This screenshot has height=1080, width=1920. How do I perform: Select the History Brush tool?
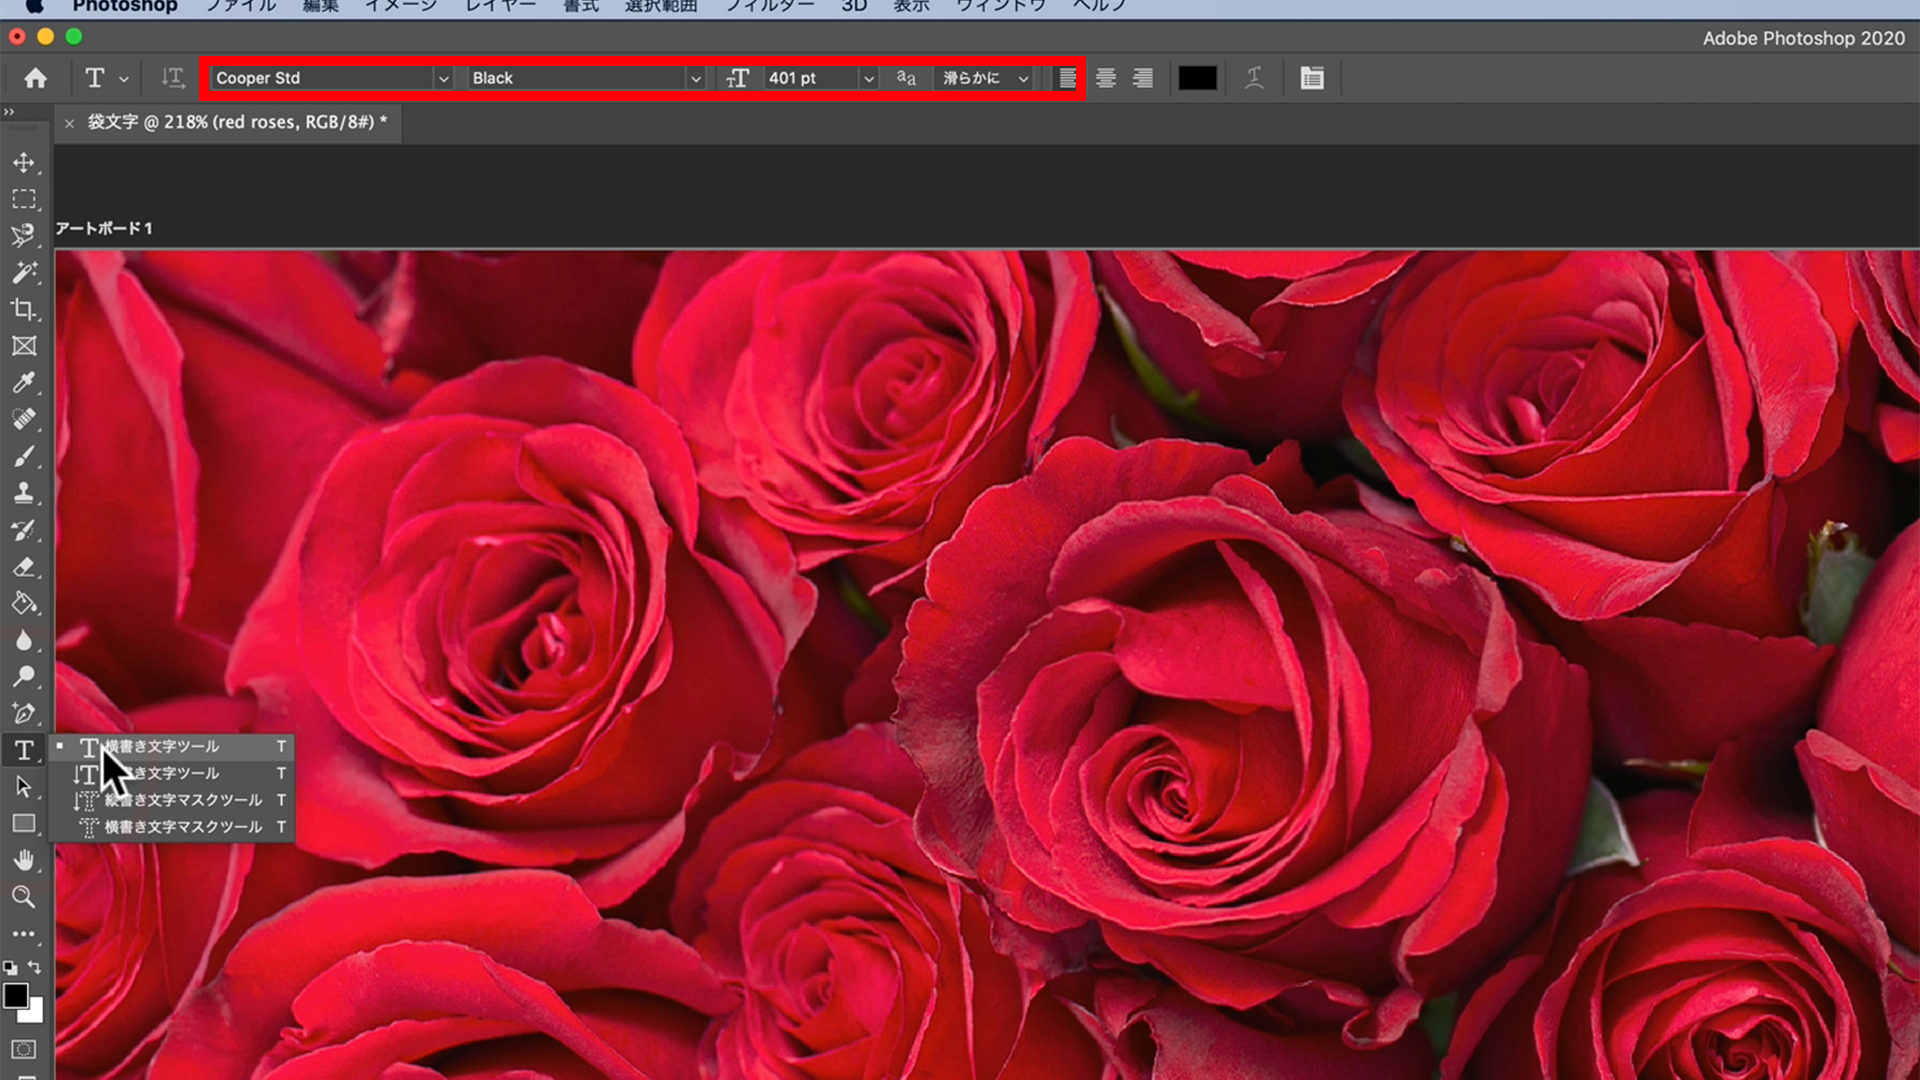pyautogui.click(x=24, y=530)
